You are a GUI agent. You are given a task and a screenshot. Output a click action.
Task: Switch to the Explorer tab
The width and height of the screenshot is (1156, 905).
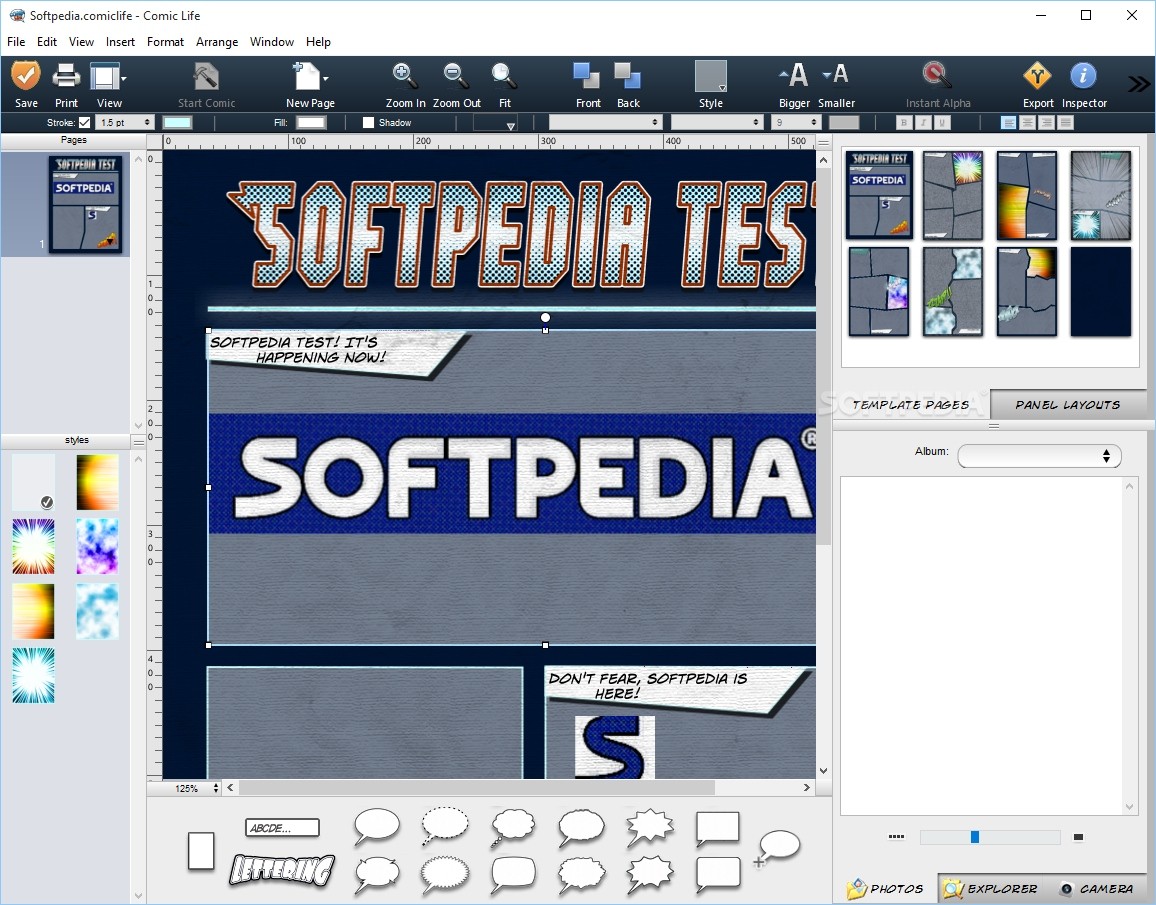992,888
